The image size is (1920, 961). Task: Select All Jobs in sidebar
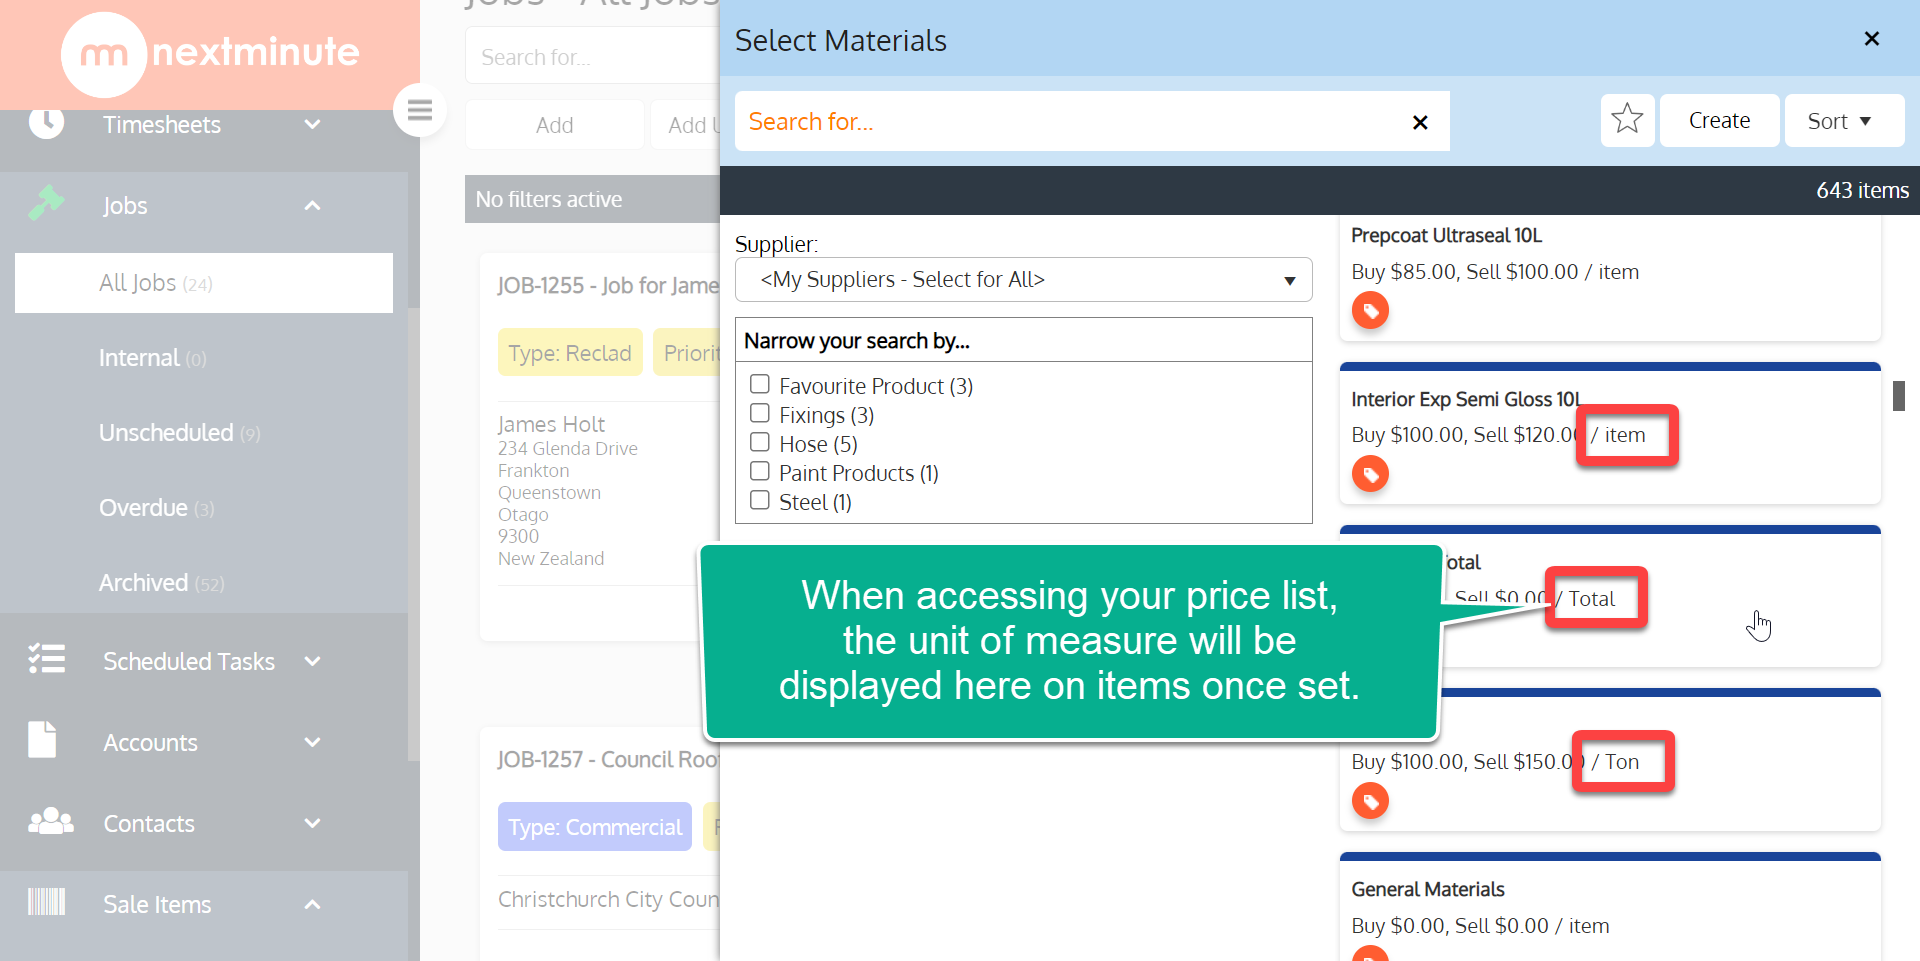pyautogui.click(x=204, y=283)
